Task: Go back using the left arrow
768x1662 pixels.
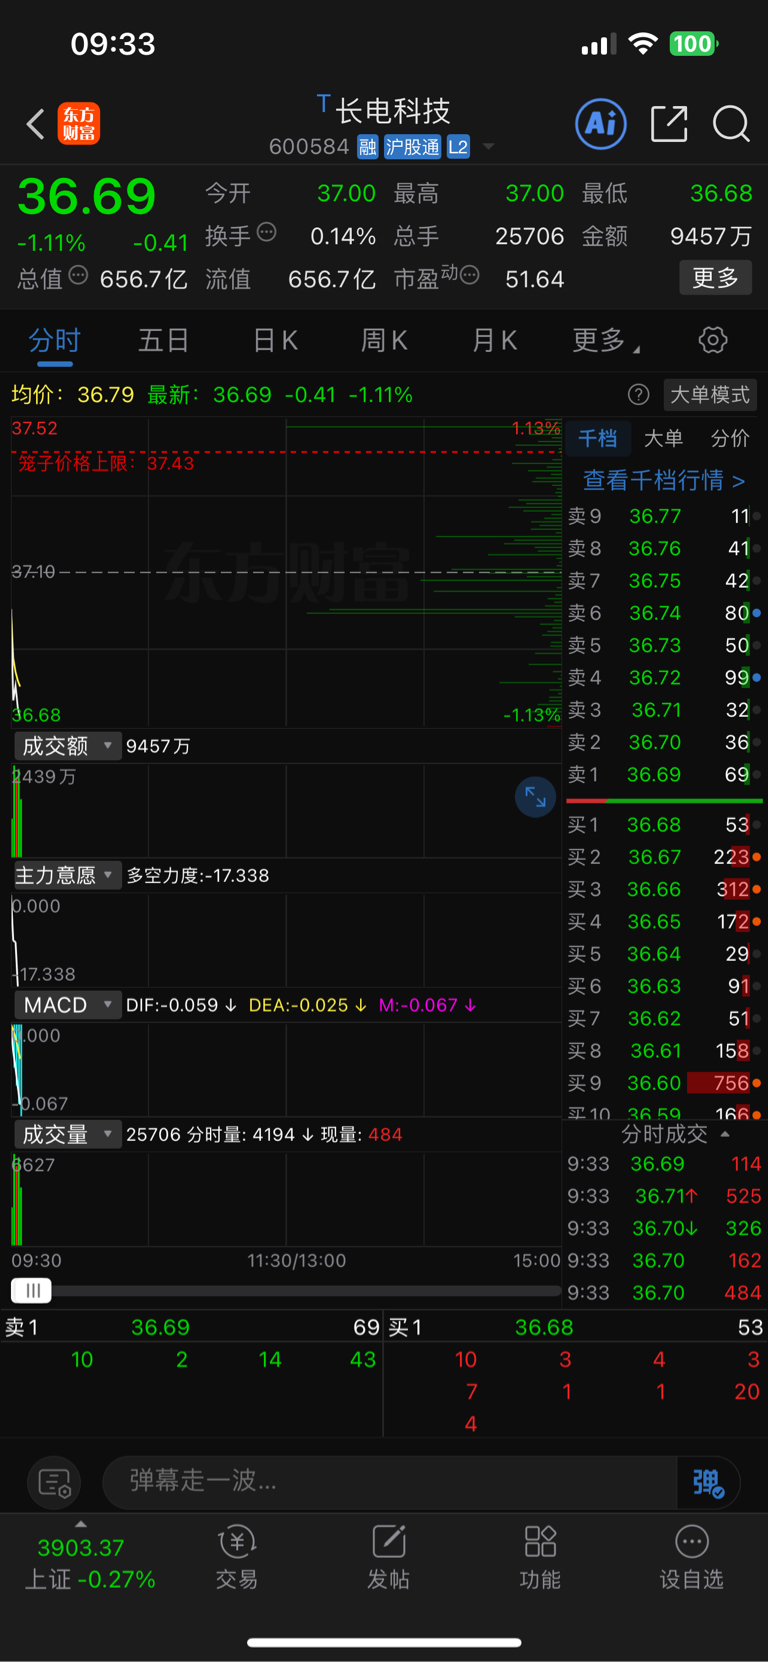Action: [35, 124]
